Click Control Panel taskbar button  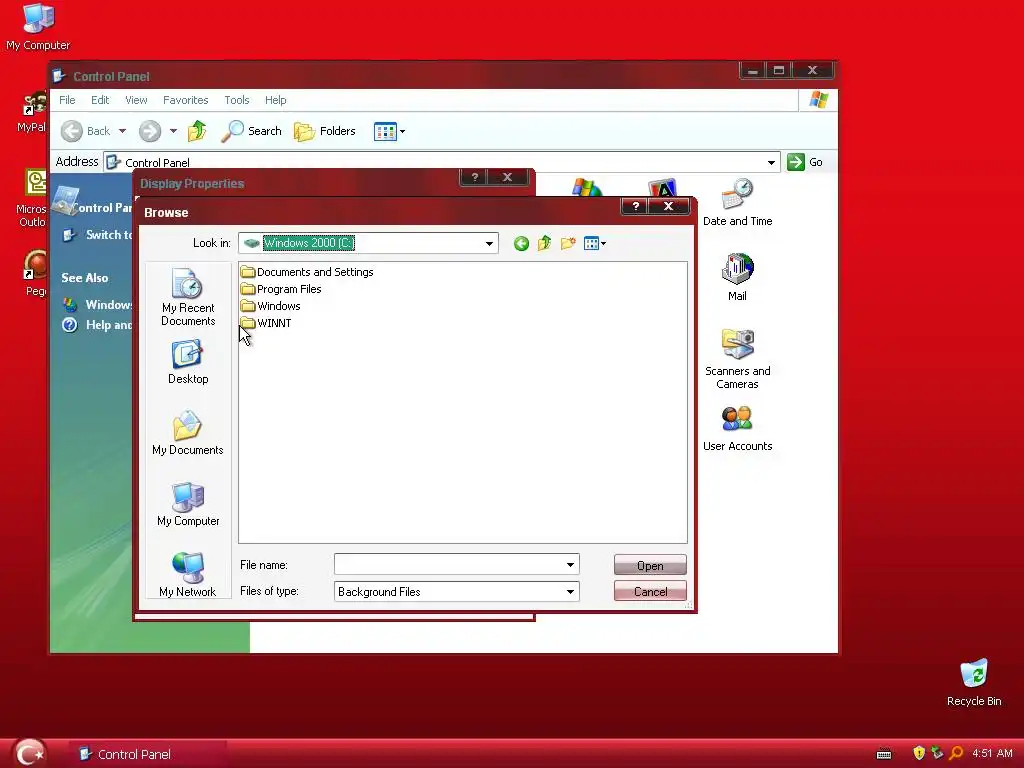(x=148, y=754)
